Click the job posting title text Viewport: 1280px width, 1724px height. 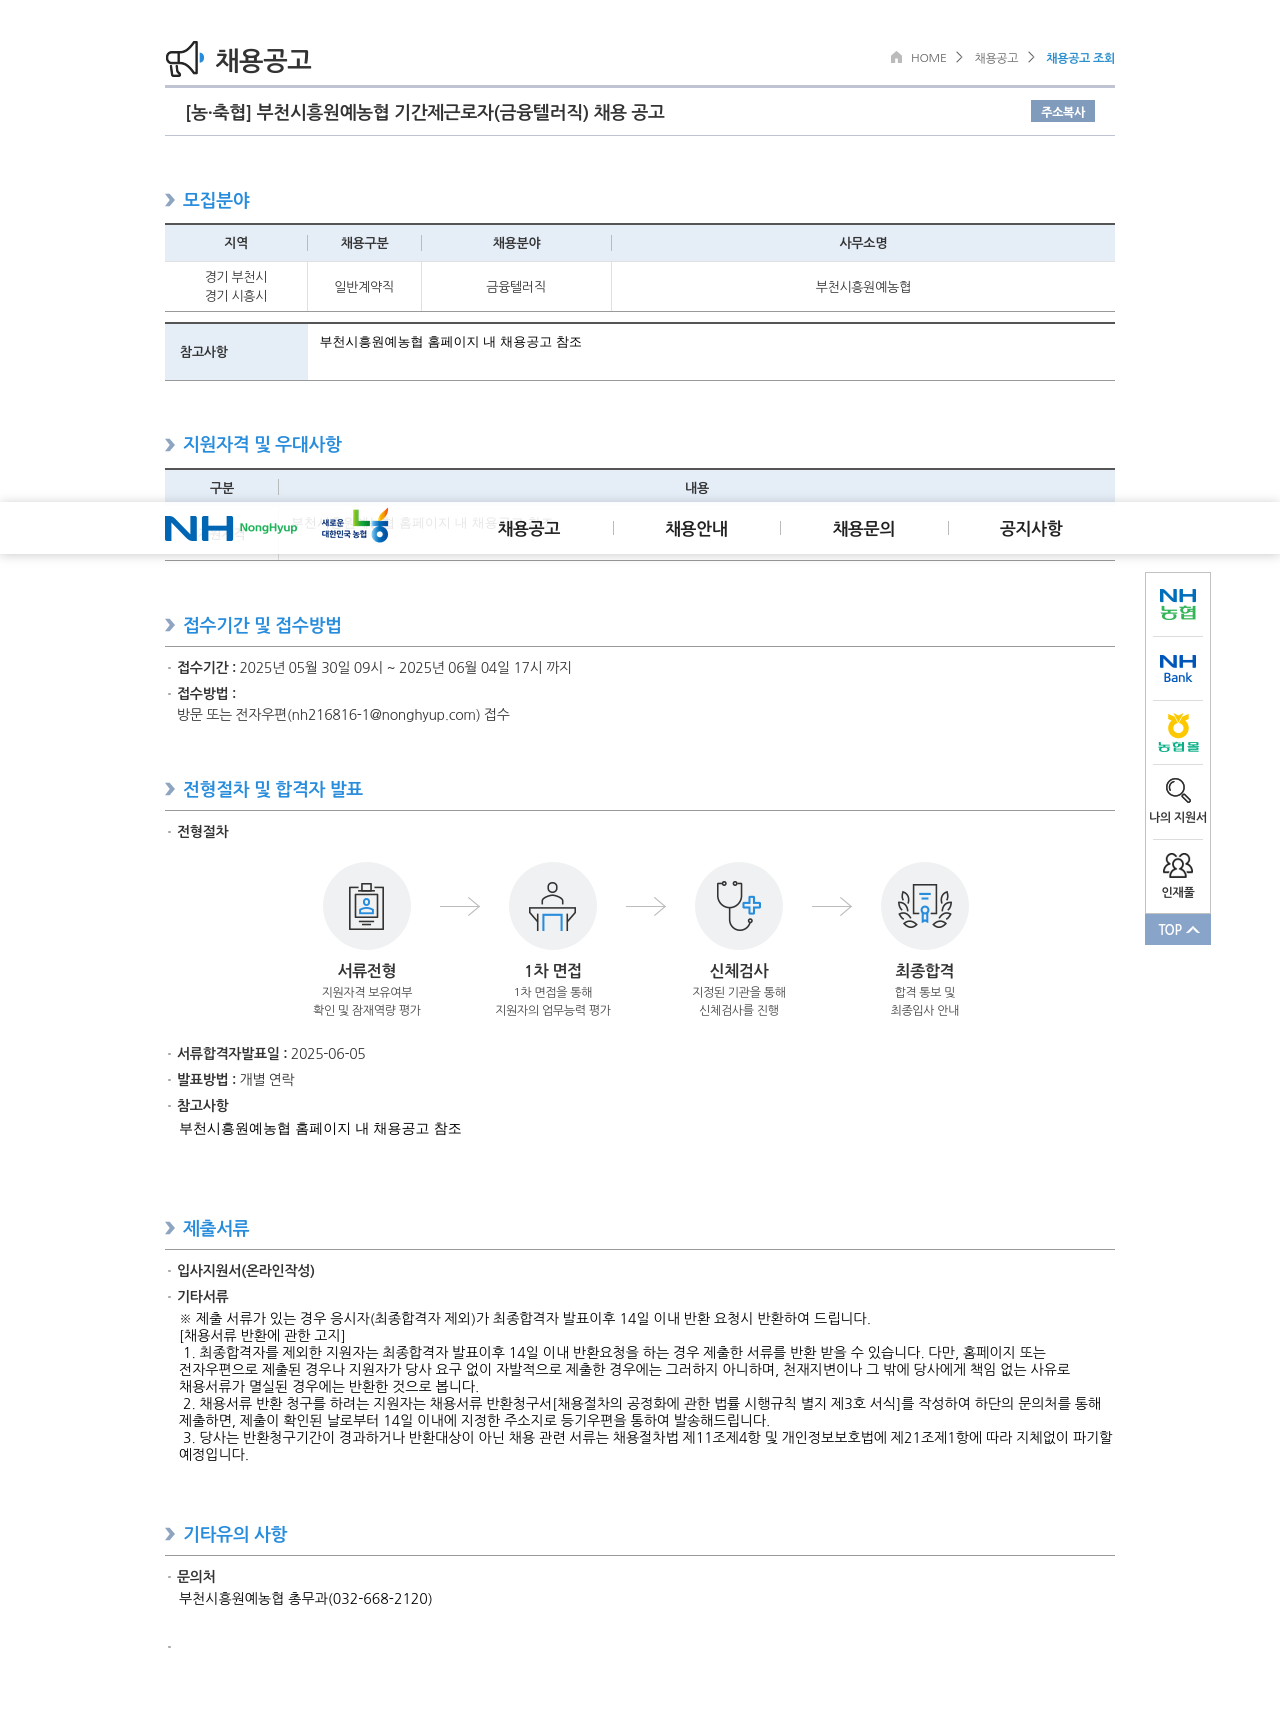click(425, 112)
